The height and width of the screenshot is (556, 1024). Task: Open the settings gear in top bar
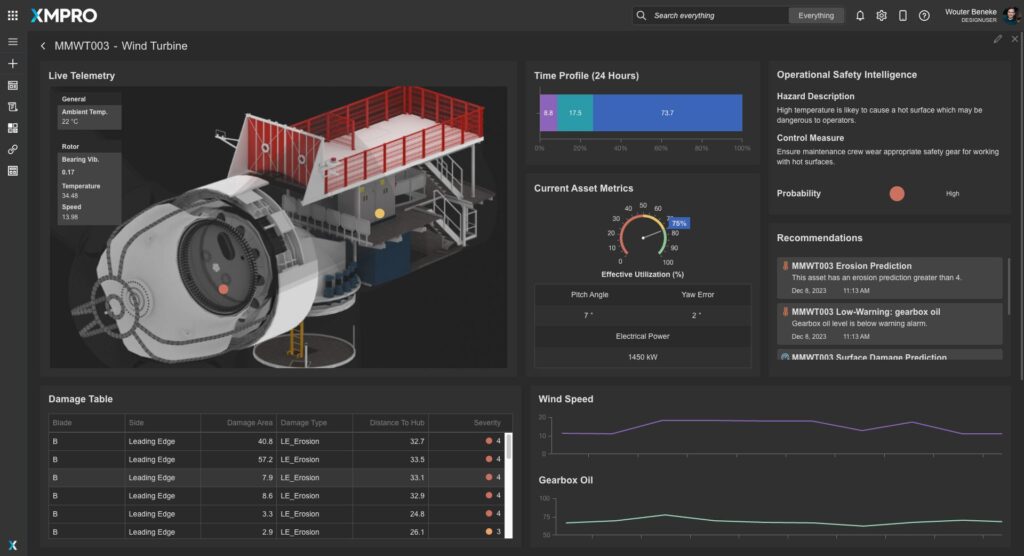[x=881, y=15]
